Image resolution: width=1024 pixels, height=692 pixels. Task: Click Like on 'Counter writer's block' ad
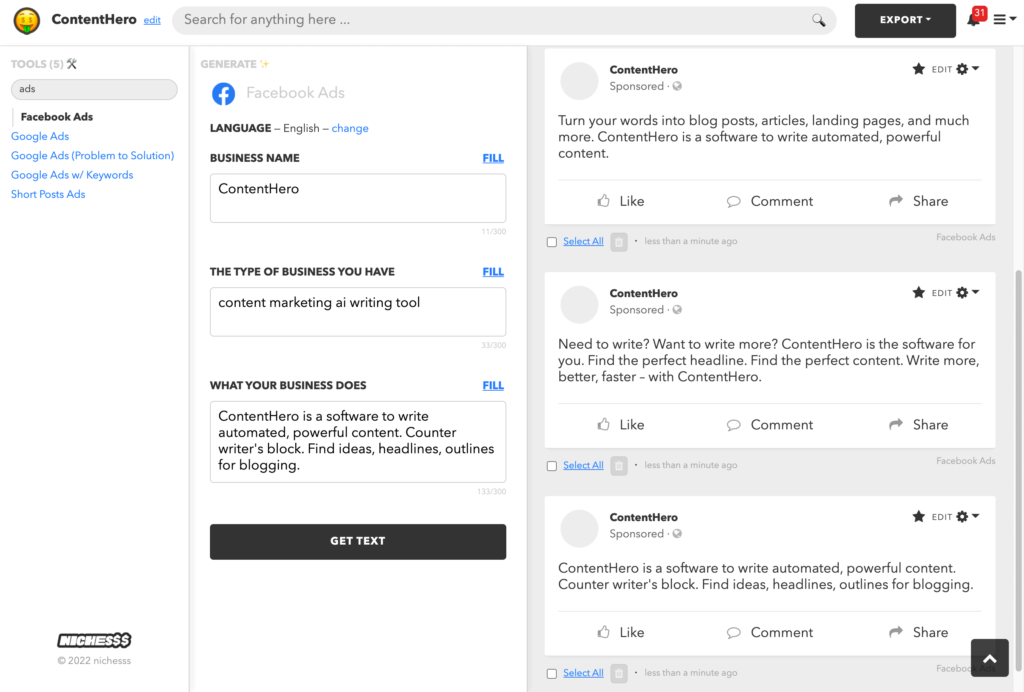[620, 633]
